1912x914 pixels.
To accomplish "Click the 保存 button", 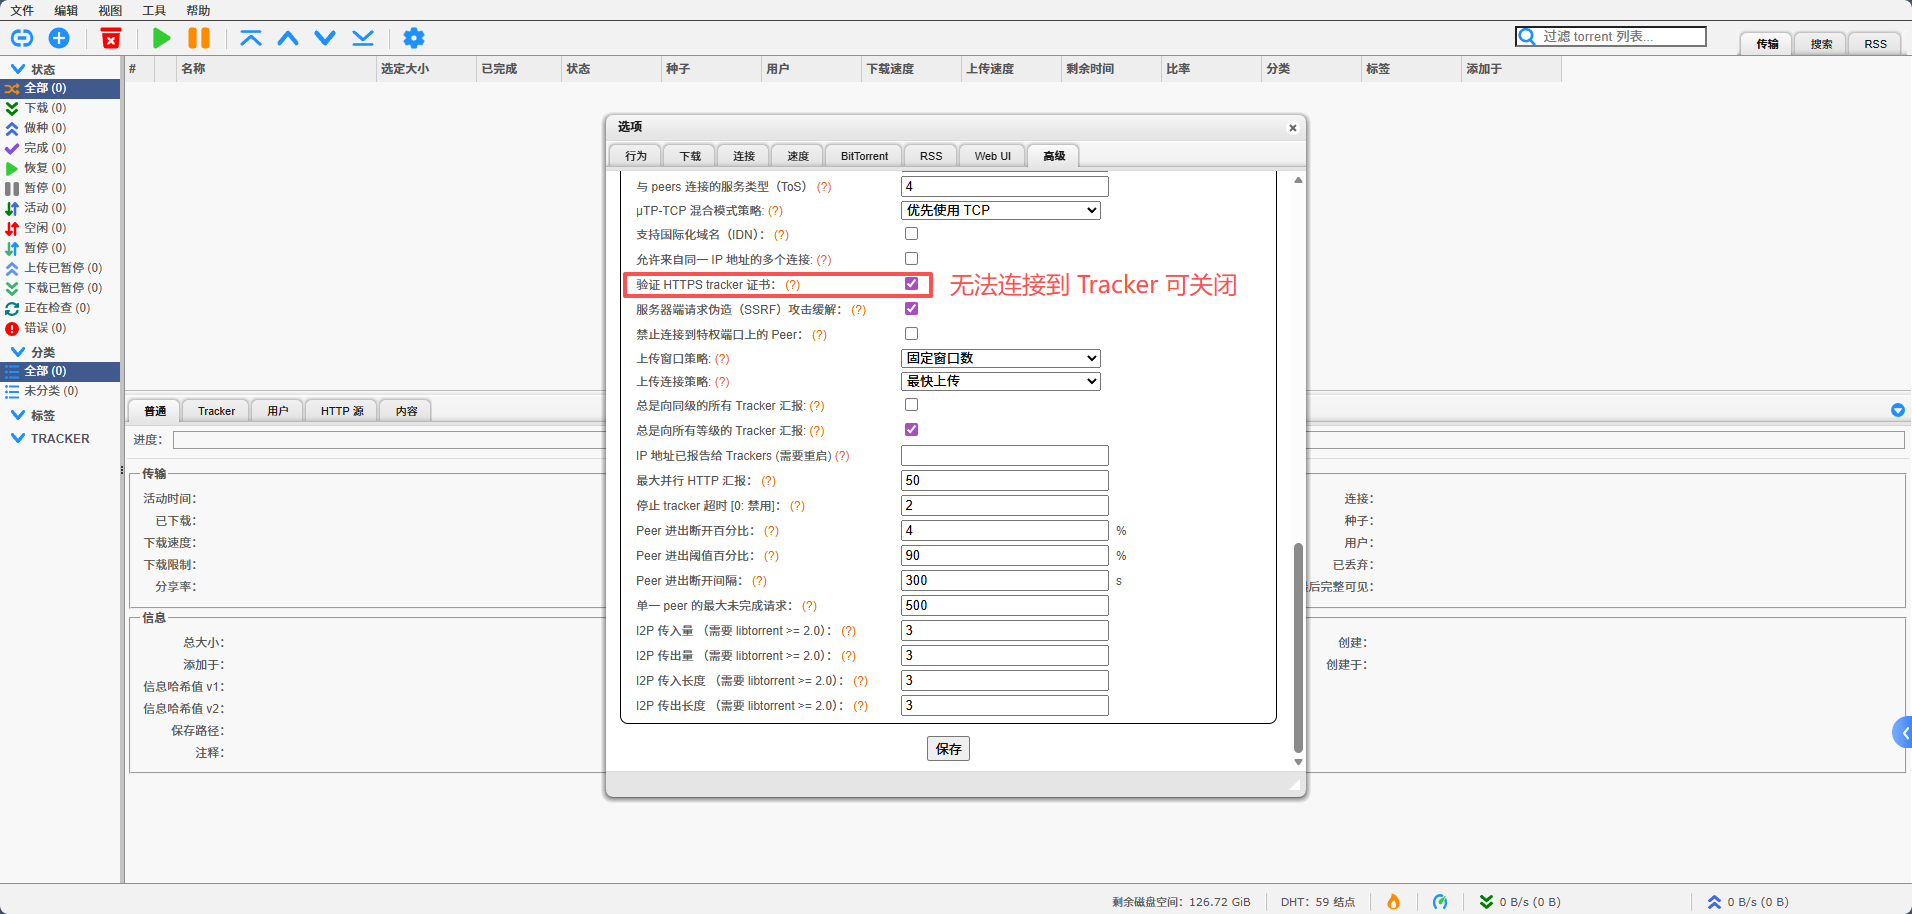I will point(947,749).
